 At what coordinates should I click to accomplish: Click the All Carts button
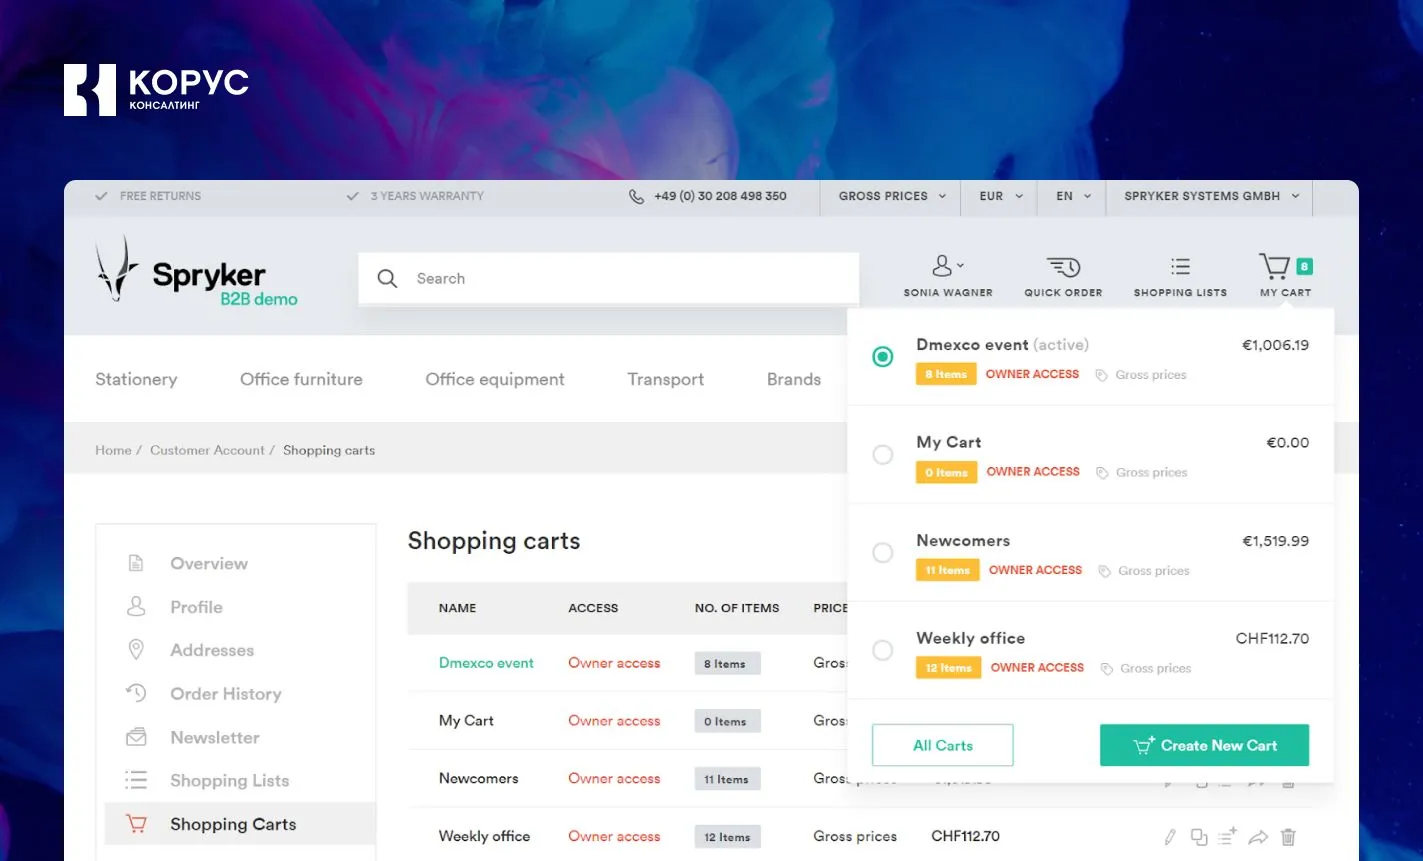tap(942, 746)
